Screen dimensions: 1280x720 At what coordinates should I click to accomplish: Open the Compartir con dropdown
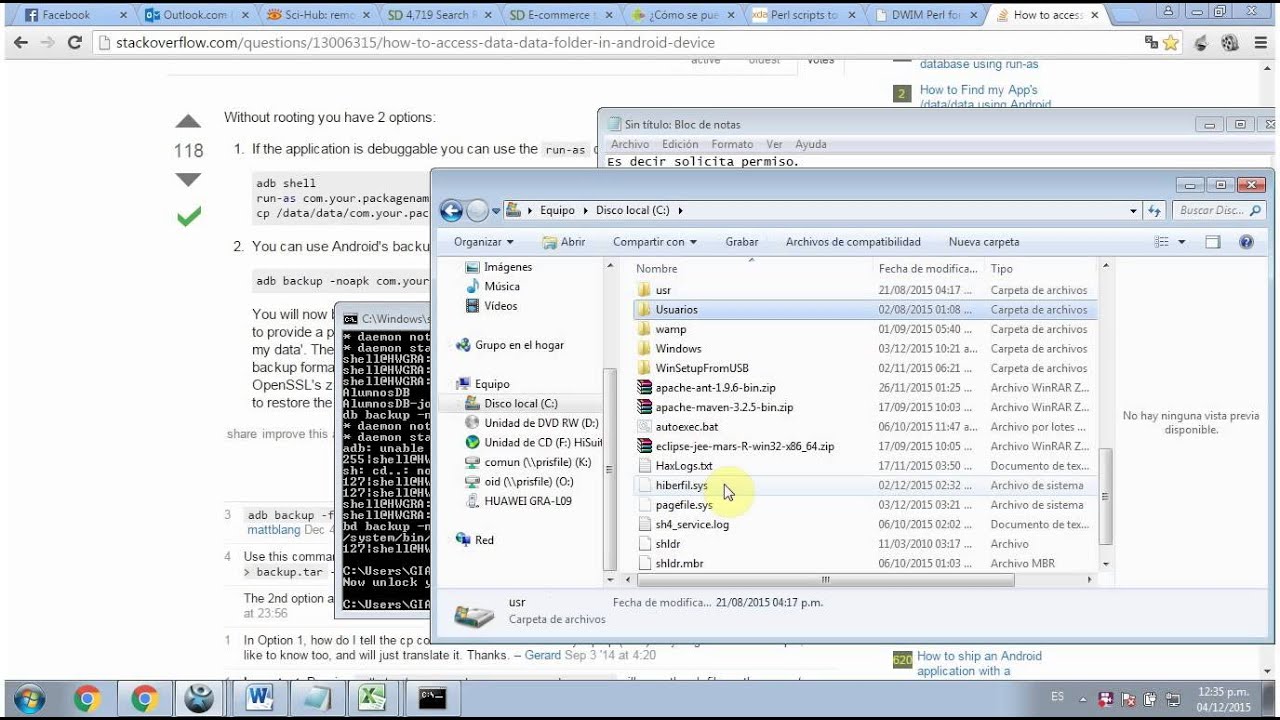tap(655, 242)
